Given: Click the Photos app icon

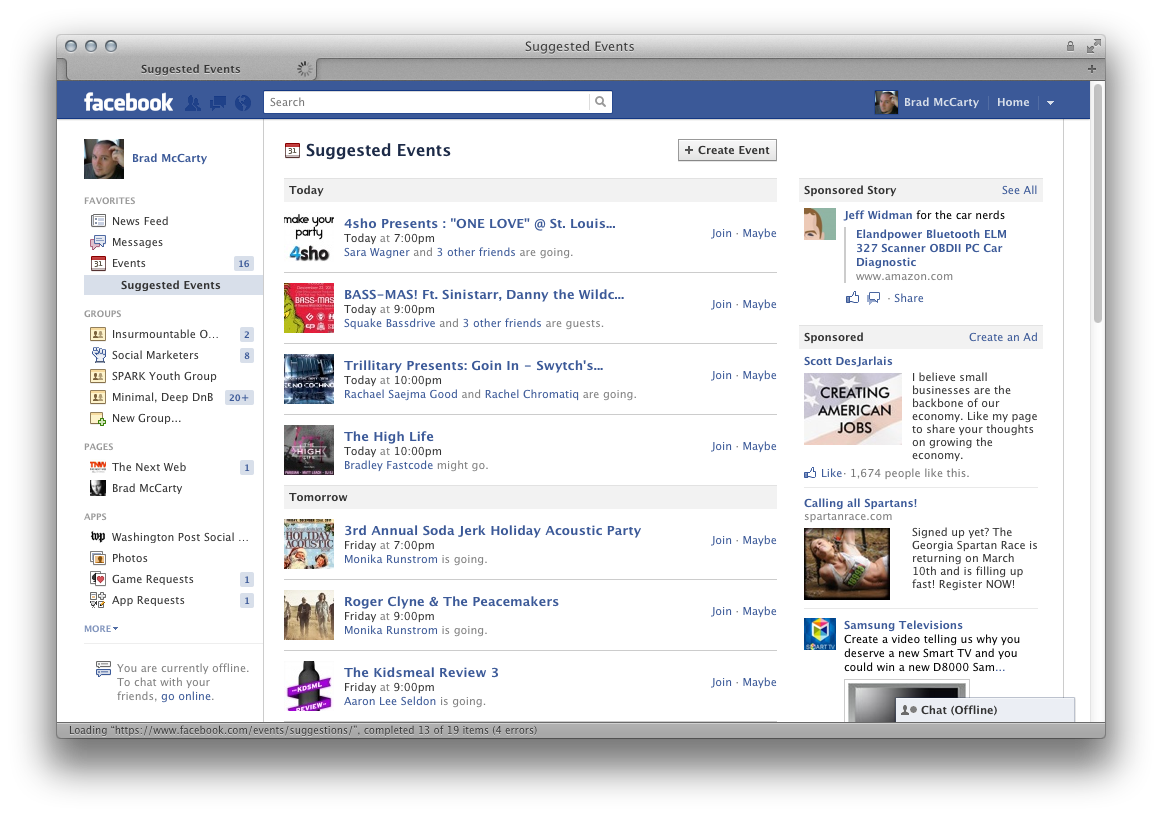Looking at the screenshot, I should click(98, 558).
